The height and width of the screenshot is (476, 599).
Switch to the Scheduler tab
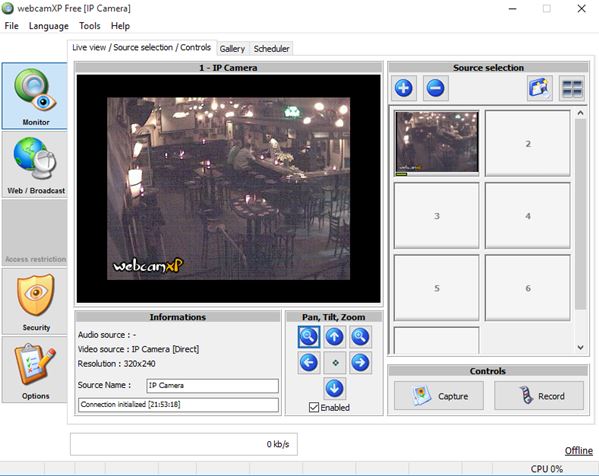[272, 49]
